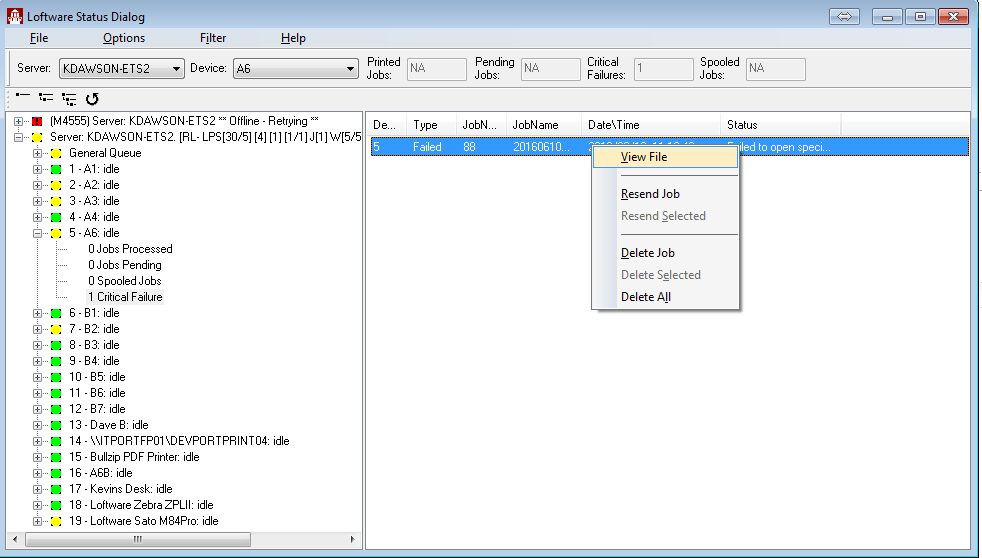Select '16 - A6B: idle' tree row

(x=101, y=473)
